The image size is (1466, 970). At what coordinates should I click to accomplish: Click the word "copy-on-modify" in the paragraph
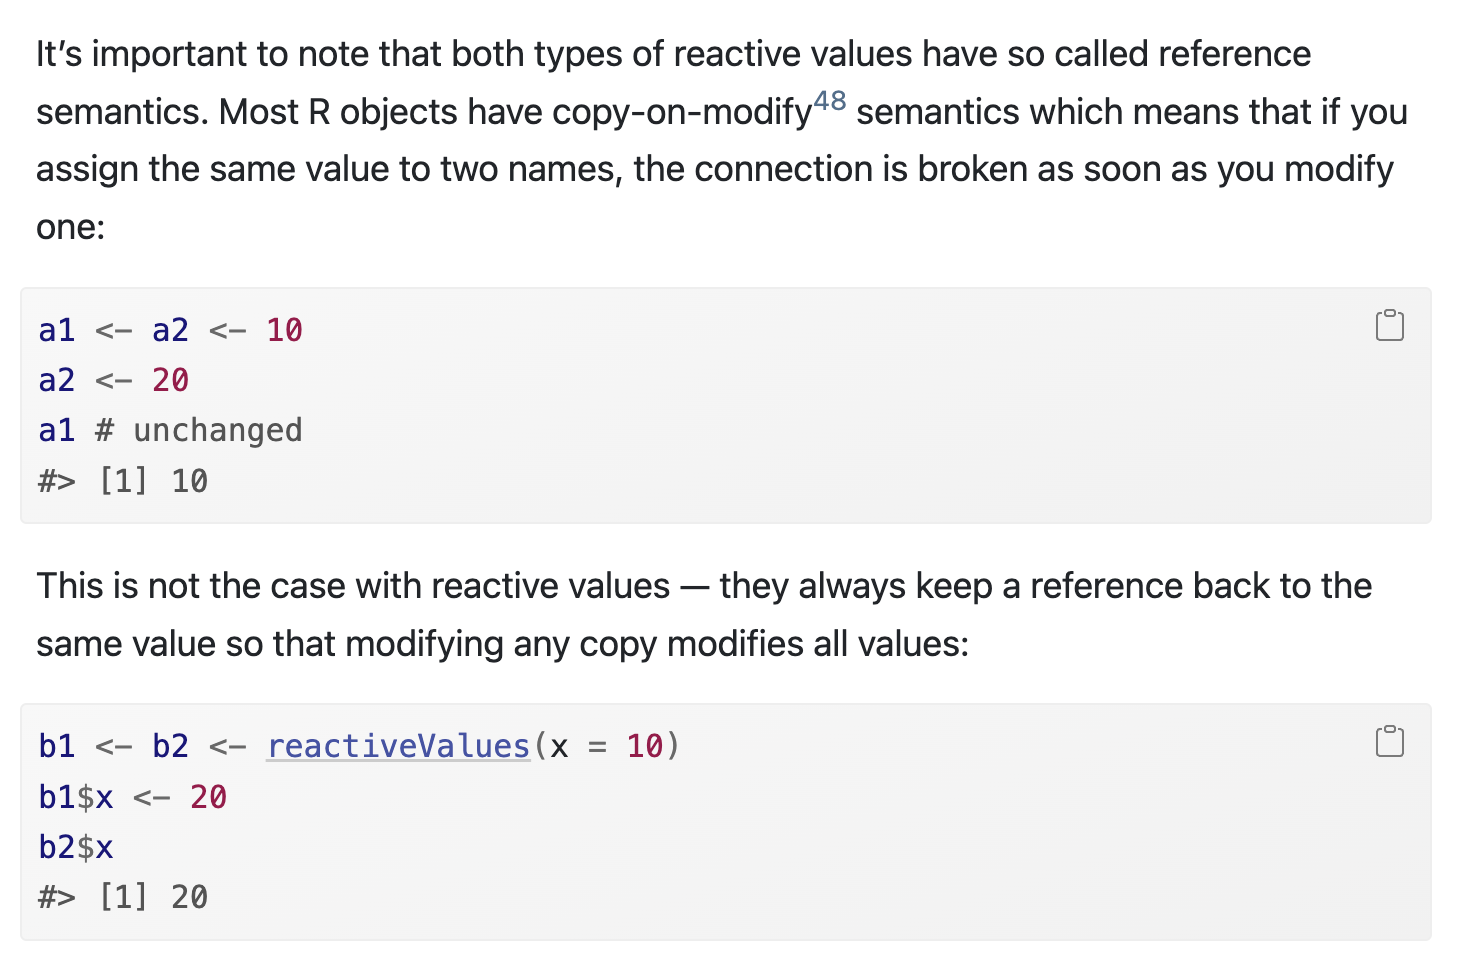click(681, 112)
